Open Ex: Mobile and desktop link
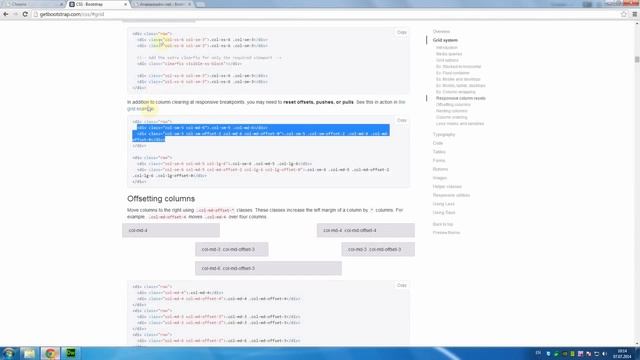The image size is (640, 360). (x=458, y=79)
